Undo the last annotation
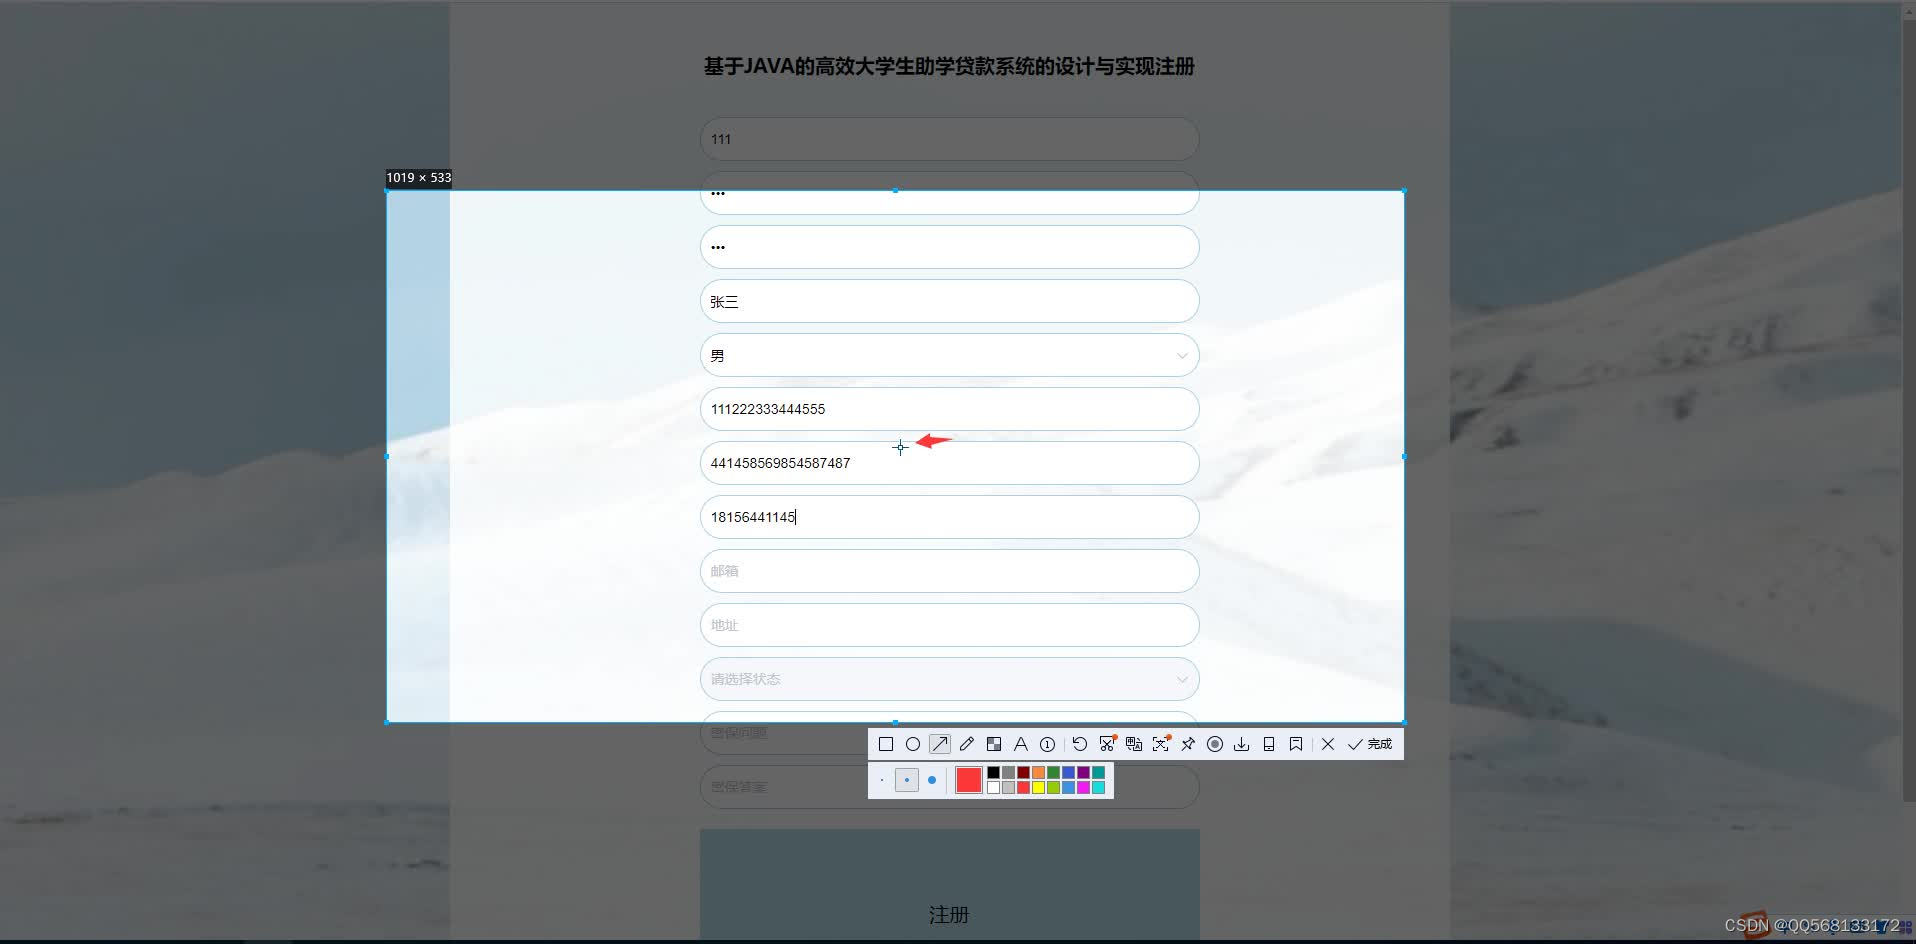 (1080, 744)
